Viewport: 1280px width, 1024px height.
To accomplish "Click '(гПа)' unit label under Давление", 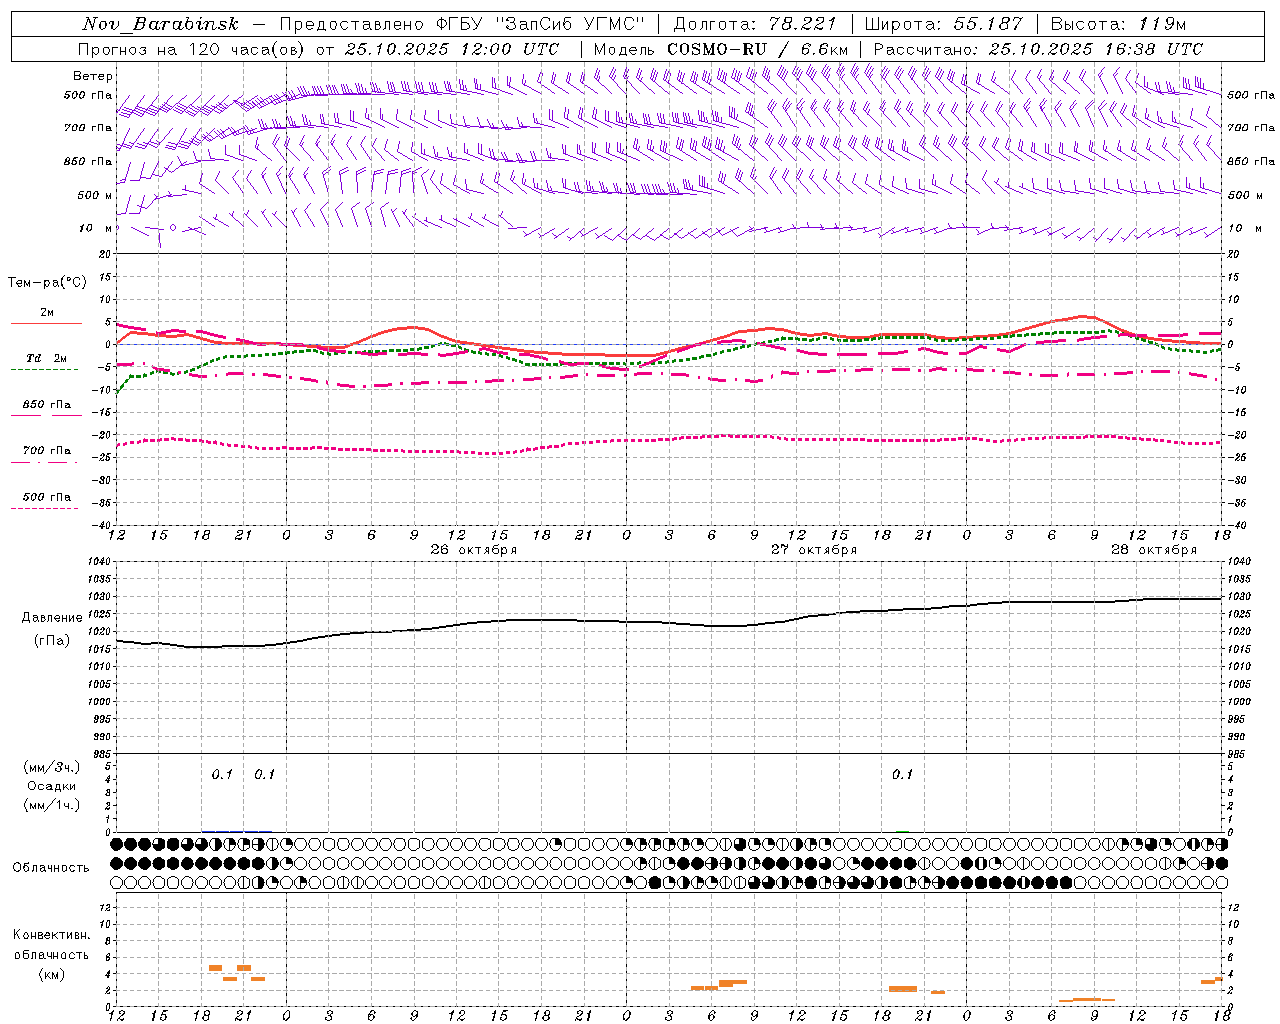I will pyautogui.click(x=52, y=641).
